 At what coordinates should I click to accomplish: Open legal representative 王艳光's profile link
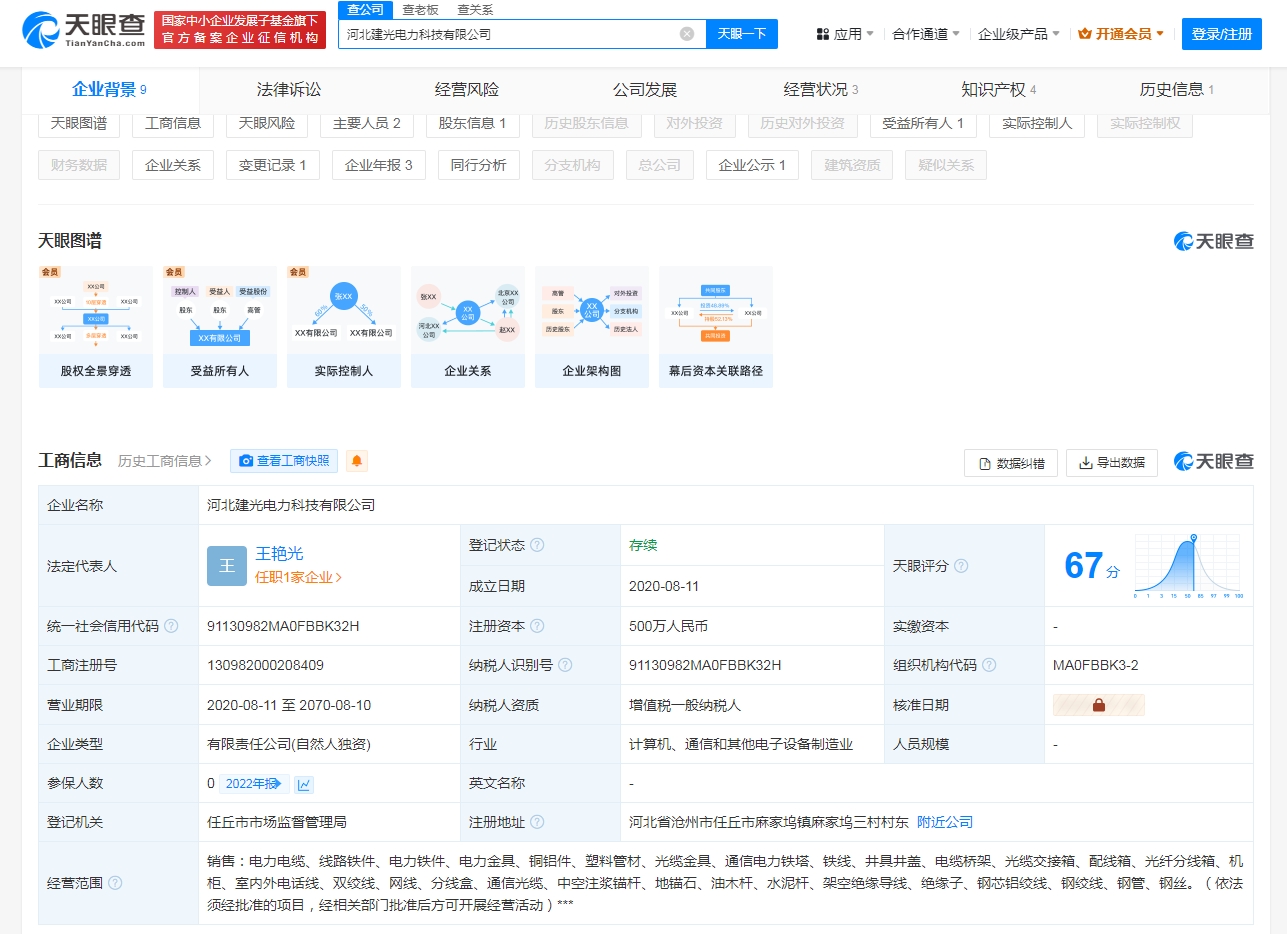(280, 554)
